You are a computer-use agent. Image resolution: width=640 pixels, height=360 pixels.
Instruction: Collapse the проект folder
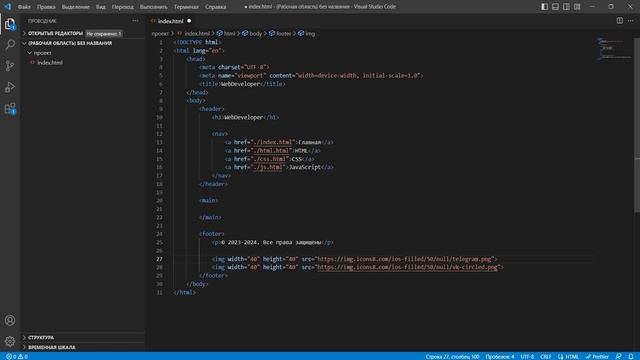(42, 53)
